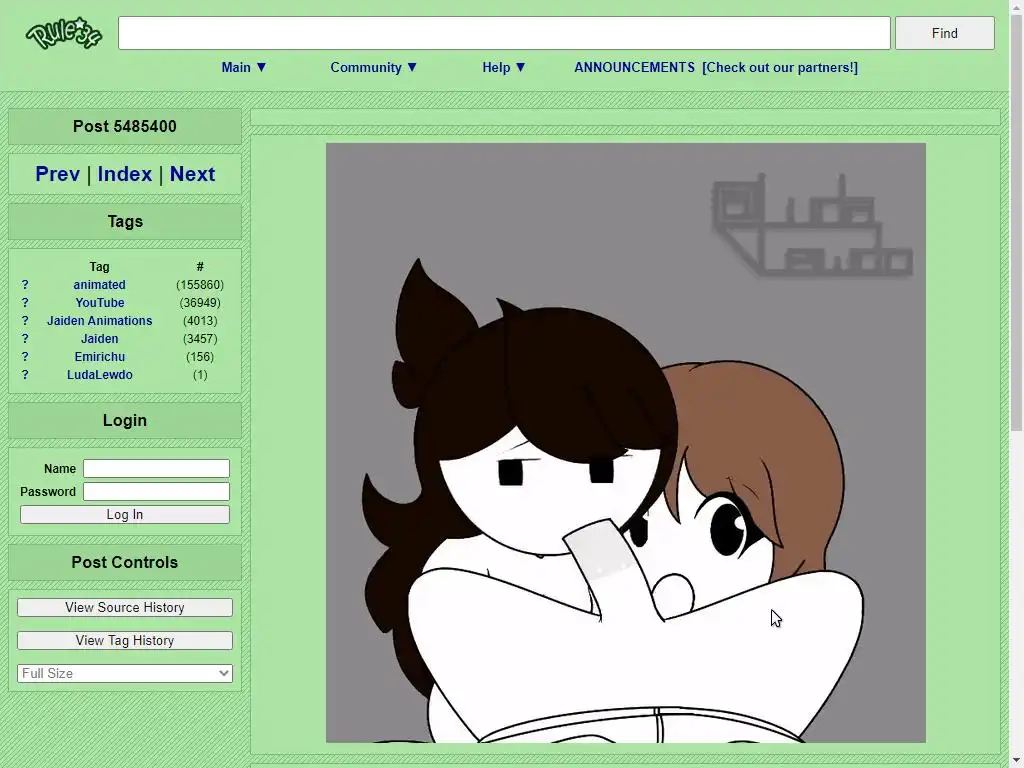Expand the Full Size dropdown
The image size is (1024, 768).
125,673
